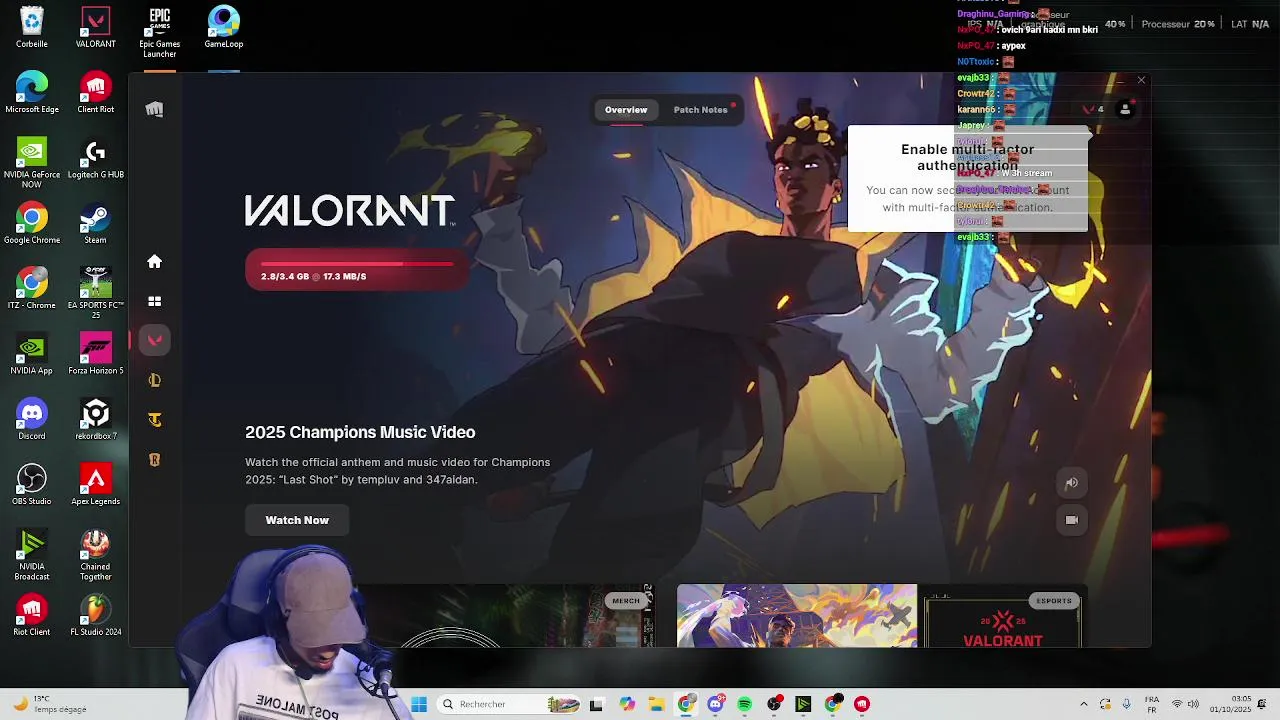Select Steam desktop icon
This screenshot has width=1280, height=720.
pos(96,224)
